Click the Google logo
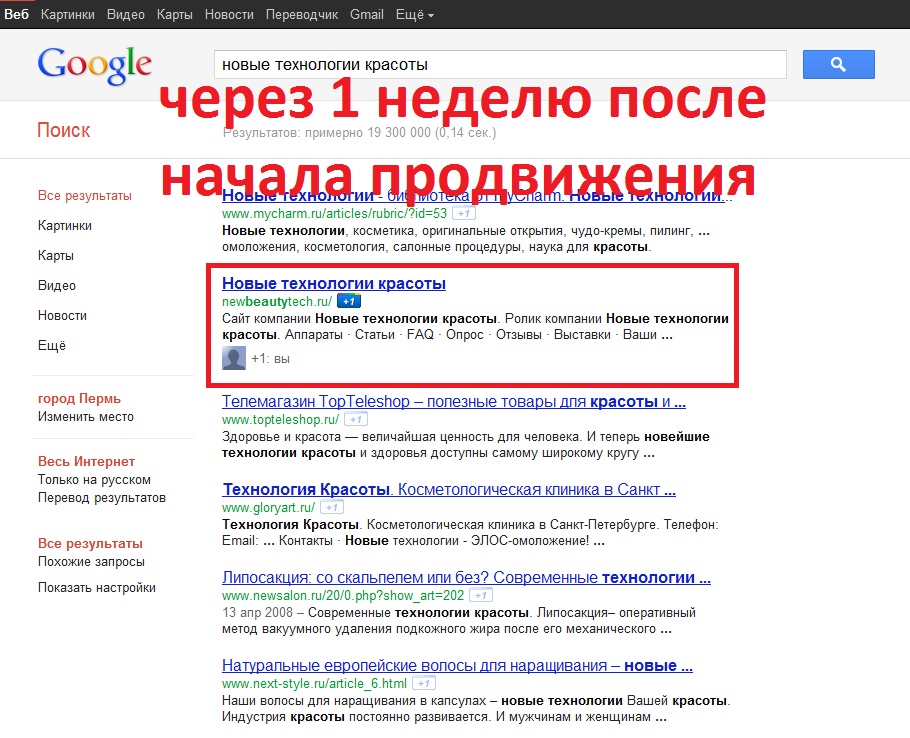The height and width of the screenshot is (738, 910). pyautogui.click(x=95, y=66)
